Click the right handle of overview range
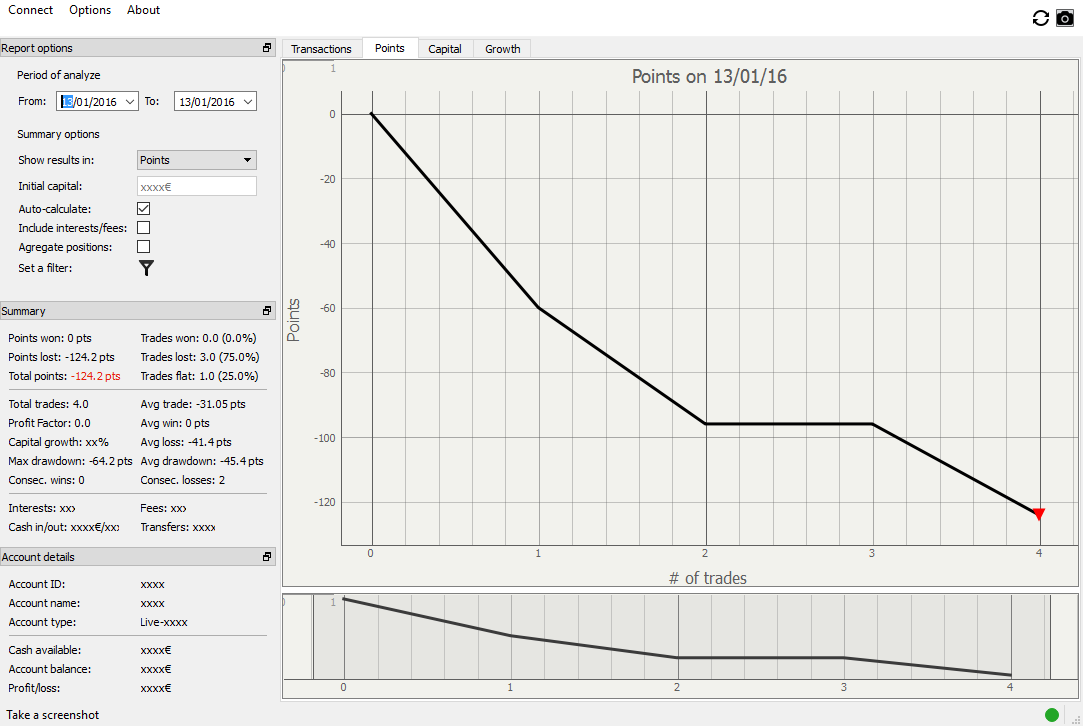Screen dimensions: 1083x726 click(x=1051, y=637)
